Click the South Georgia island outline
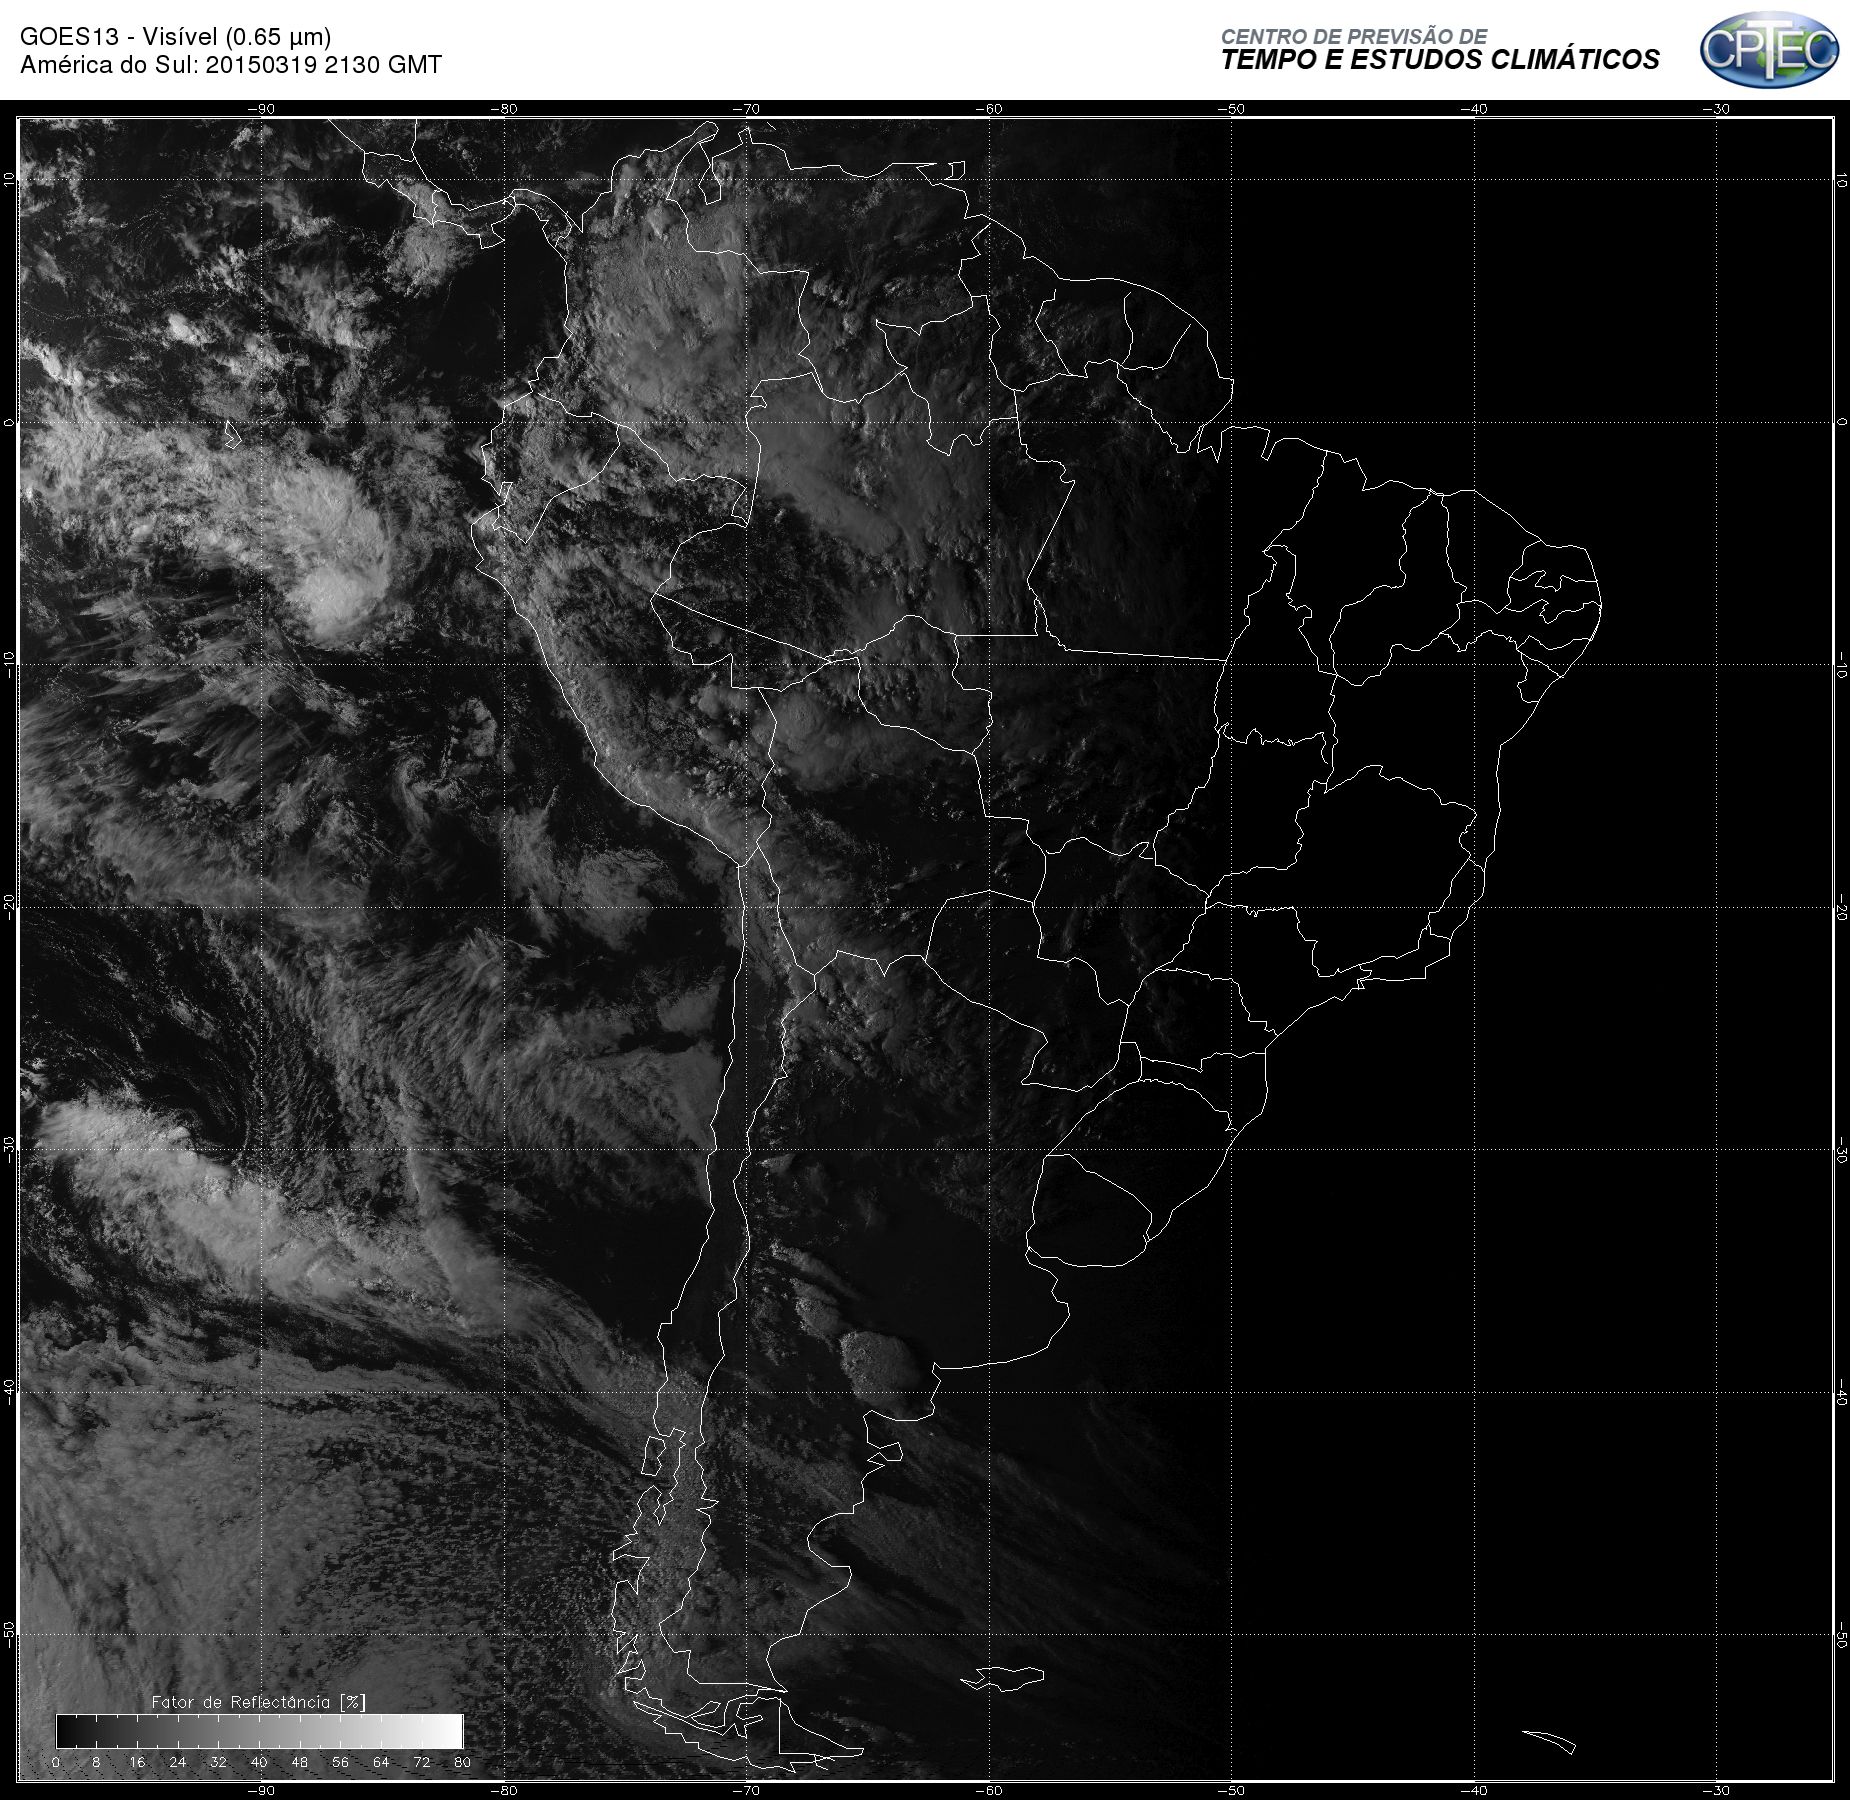Screen dimensions: 1850x1800 pyautogui.click(x=1549, y=1741)
